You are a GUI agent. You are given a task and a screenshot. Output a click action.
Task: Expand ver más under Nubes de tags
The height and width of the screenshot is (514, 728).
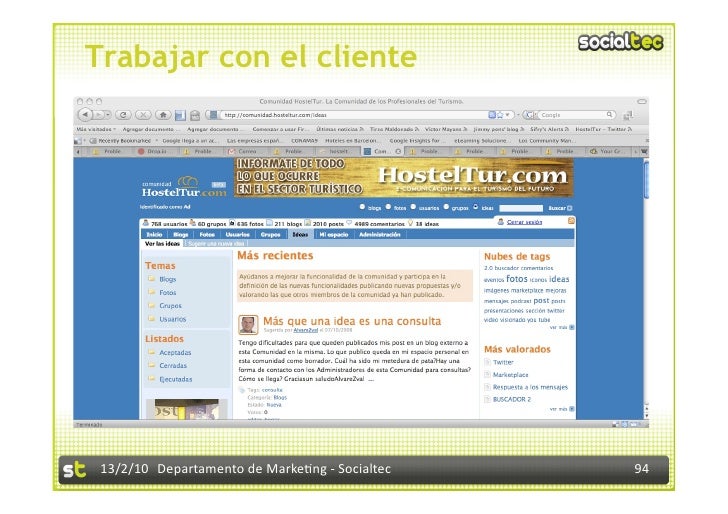pyautogui.click(x=562, y=327)
